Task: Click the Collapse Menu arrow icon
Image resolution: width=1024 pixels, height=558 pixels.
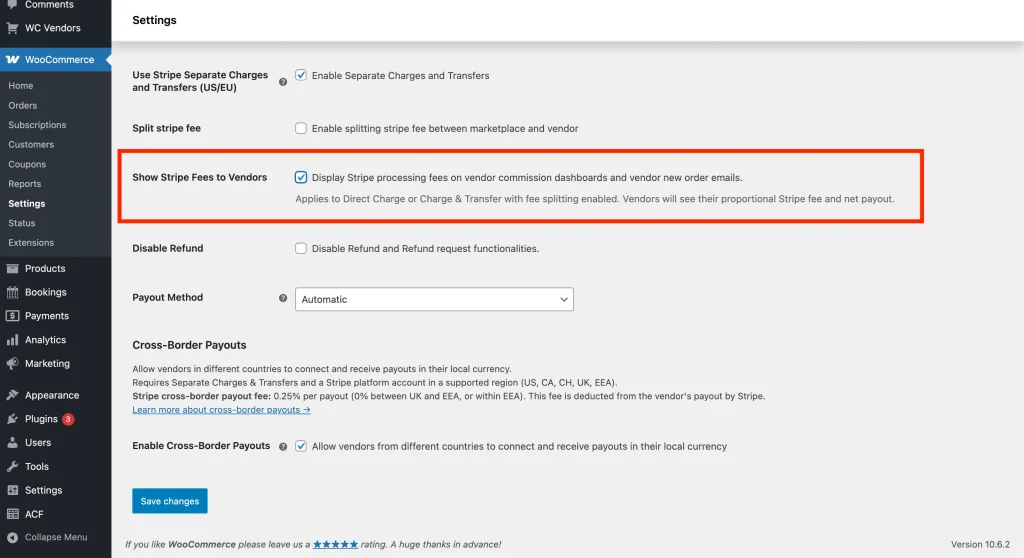Action: pos(12,537)
